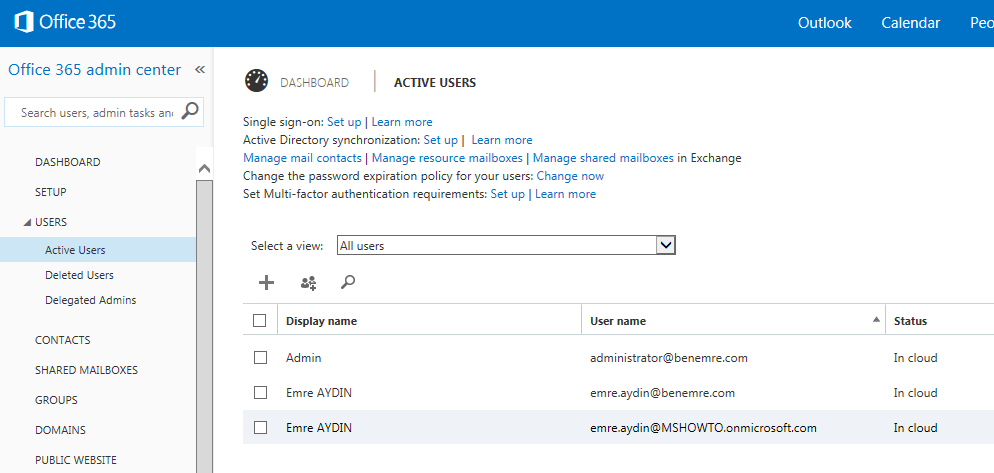Open Manage shared mailboxes link
Screen dimensions: 994x473
(604, 158)
